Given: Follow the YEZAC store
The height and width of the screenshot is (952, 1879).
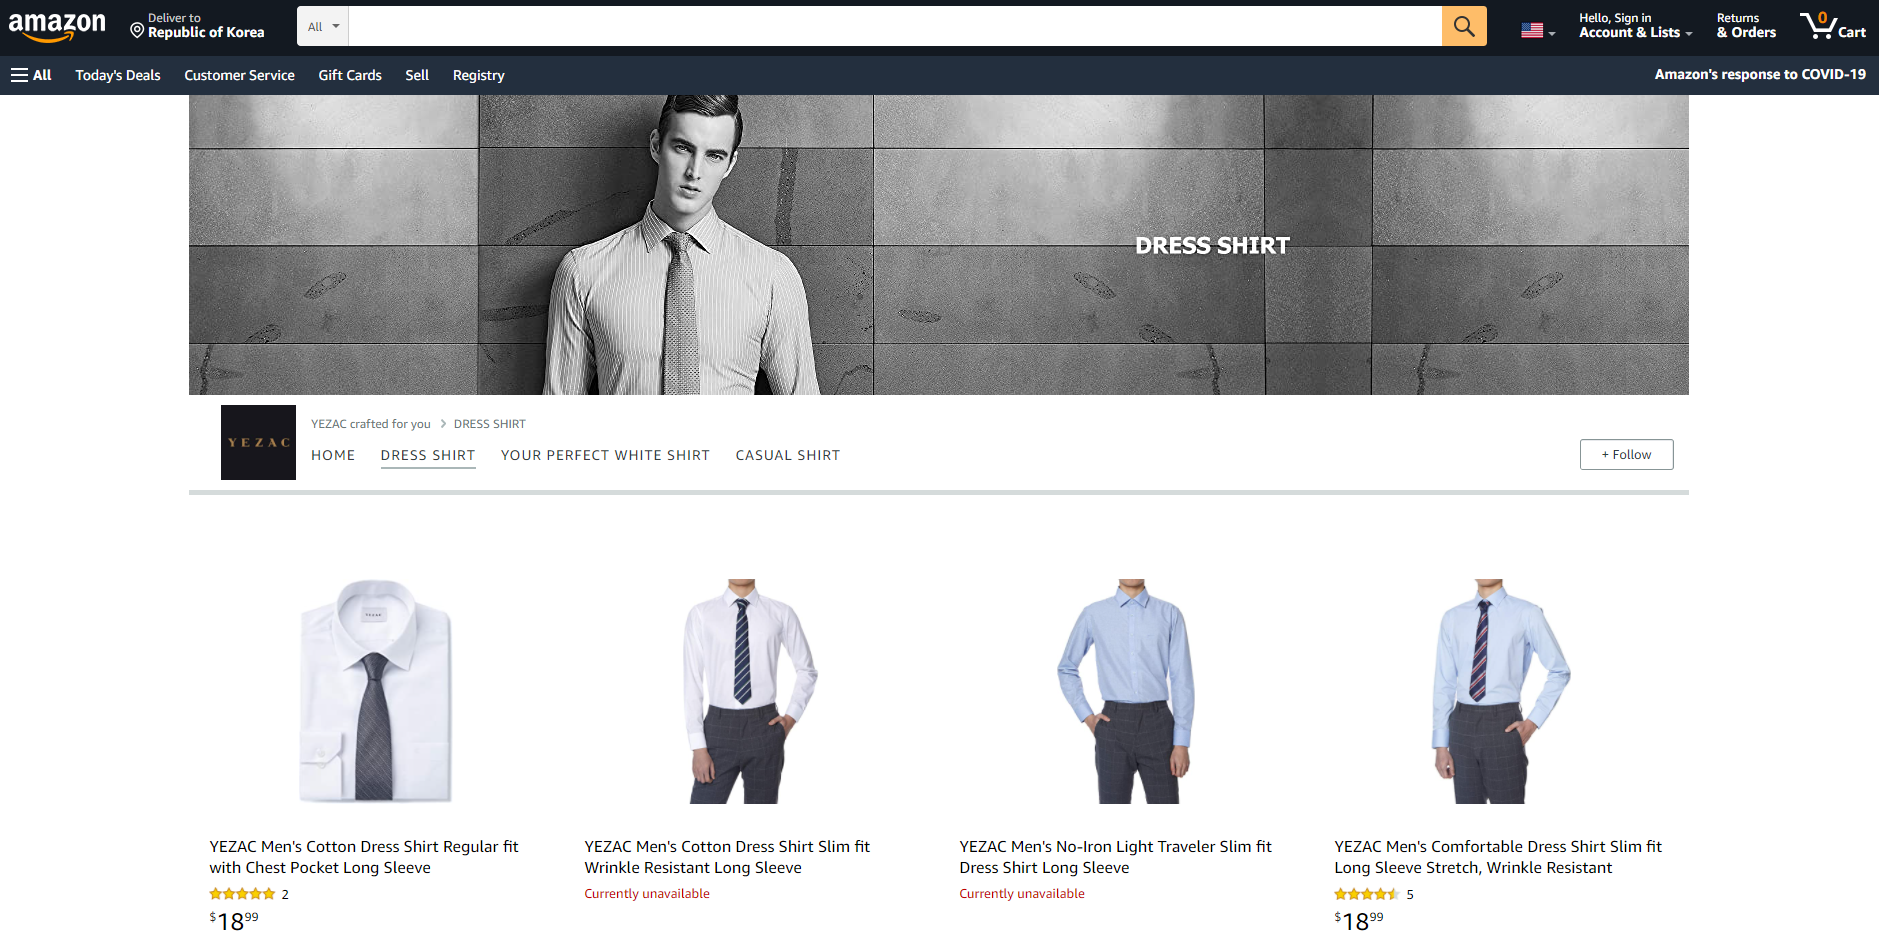Looking at the screenshot, I should [1626, 454].
